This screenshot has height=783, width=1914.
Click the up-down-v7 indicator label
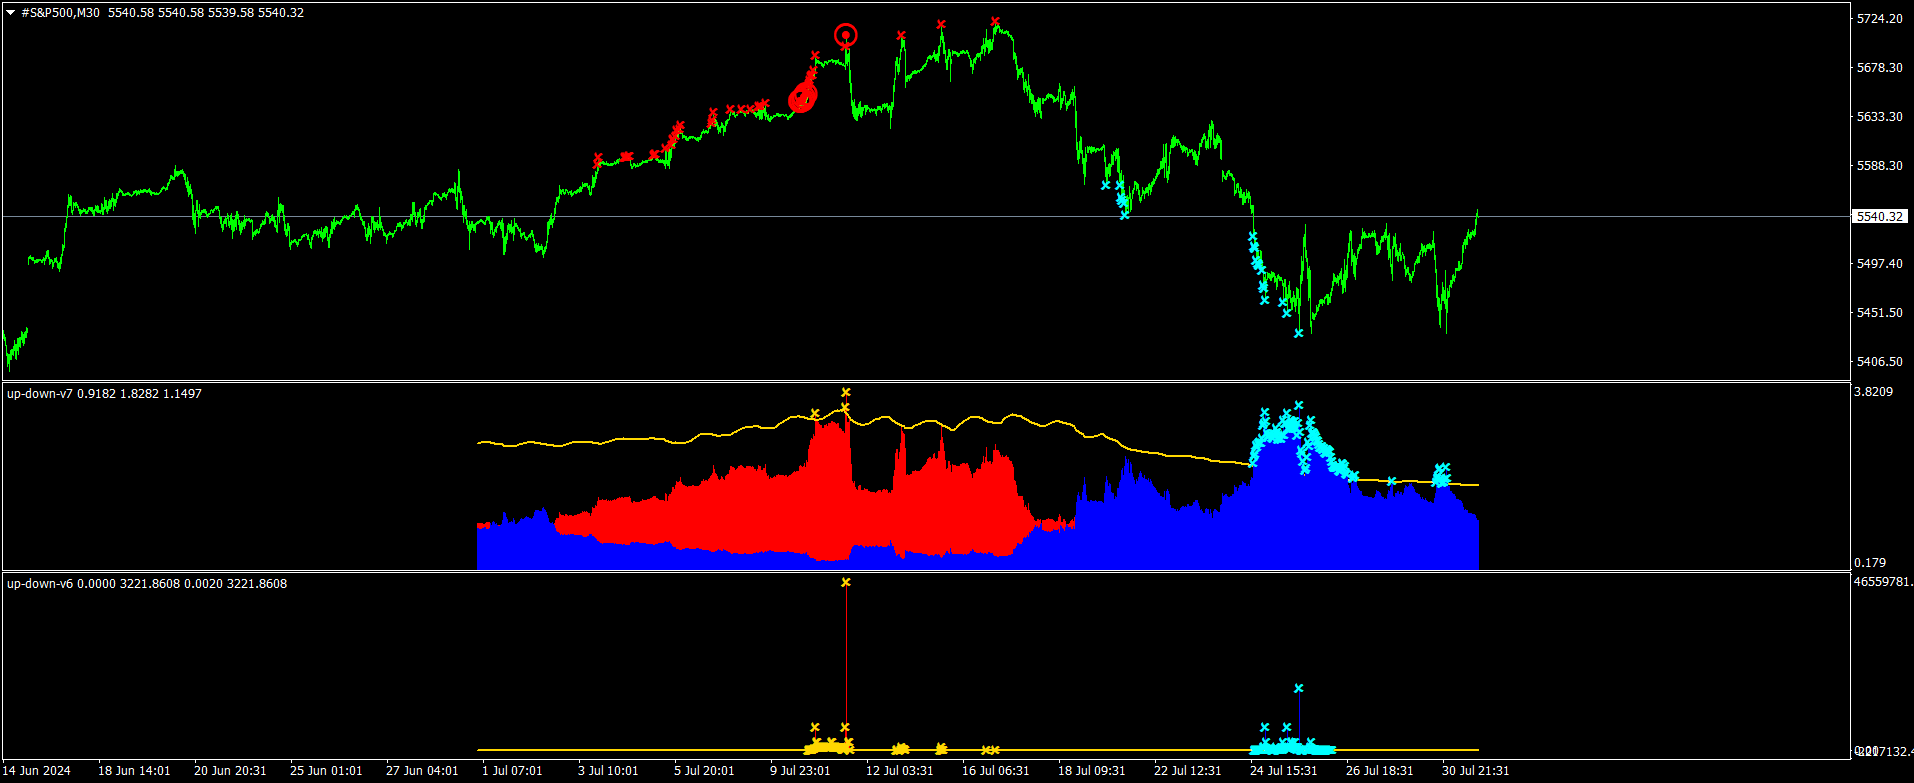pos(40,394)
